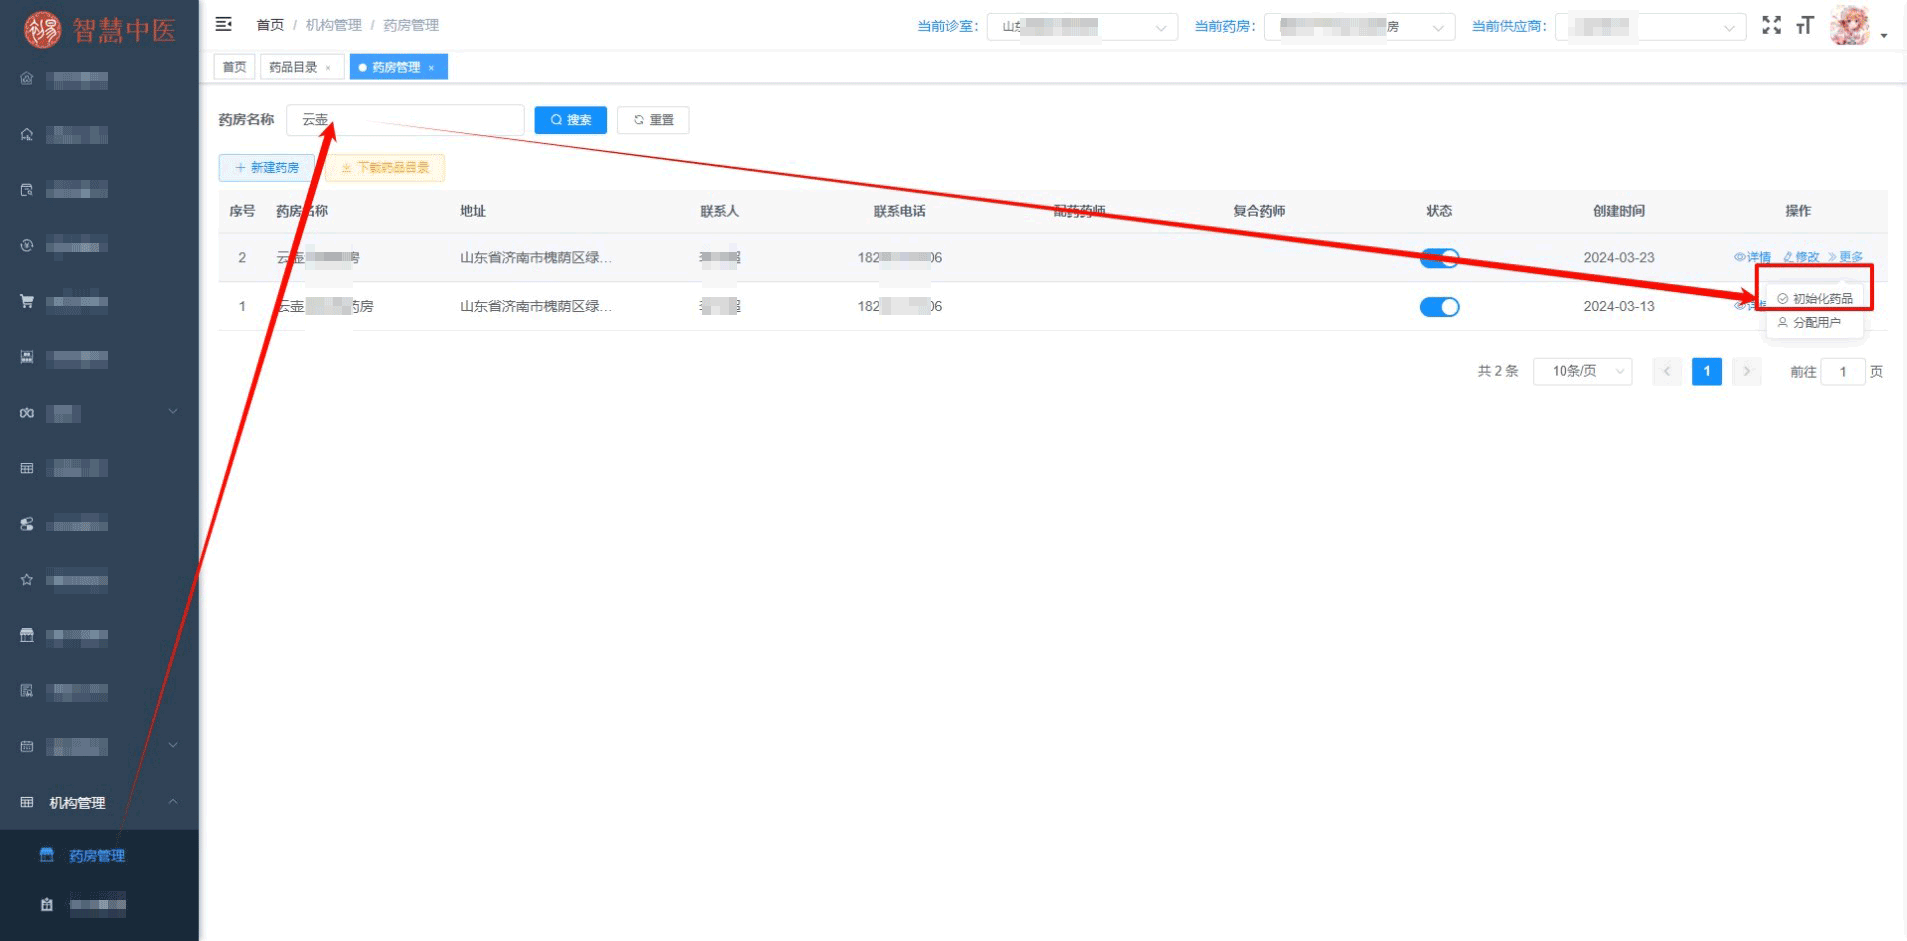Change page size from 10条/页
Screen dimensions: 1907x941
click(1582, 371)
